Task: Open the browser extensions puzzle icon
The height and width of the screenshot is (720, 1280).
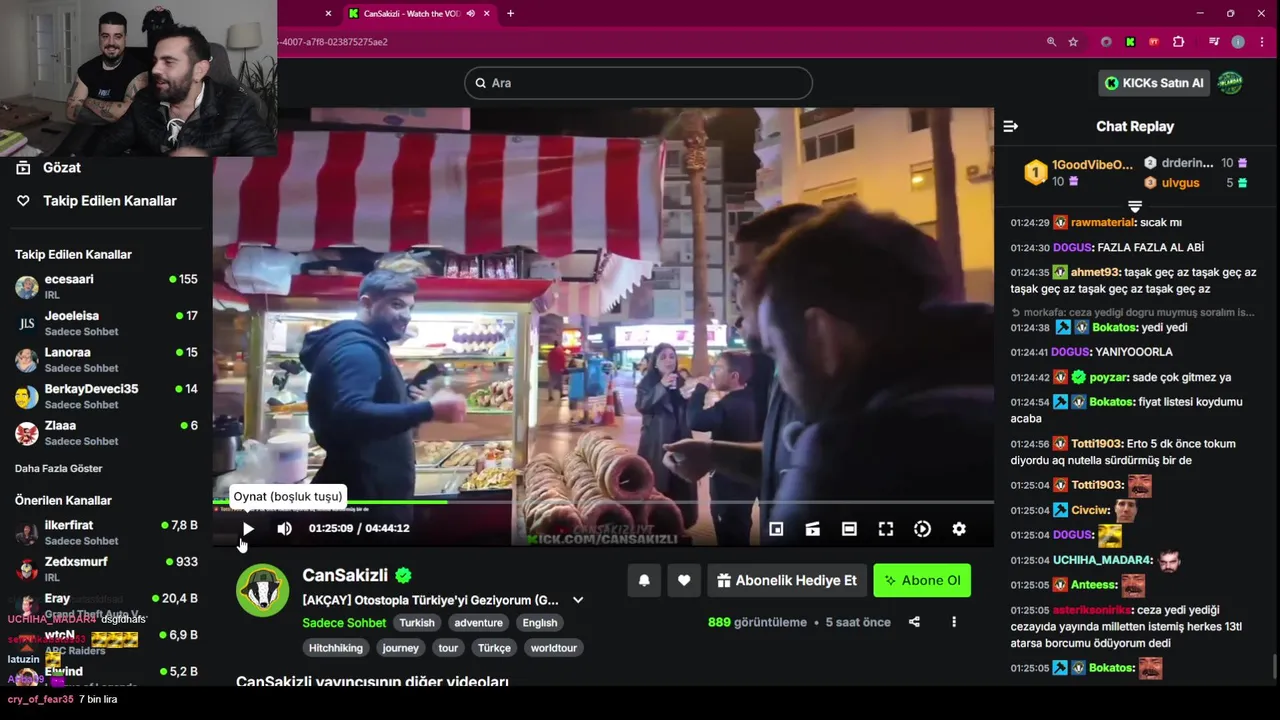Action: click(x=1178, y=42)
